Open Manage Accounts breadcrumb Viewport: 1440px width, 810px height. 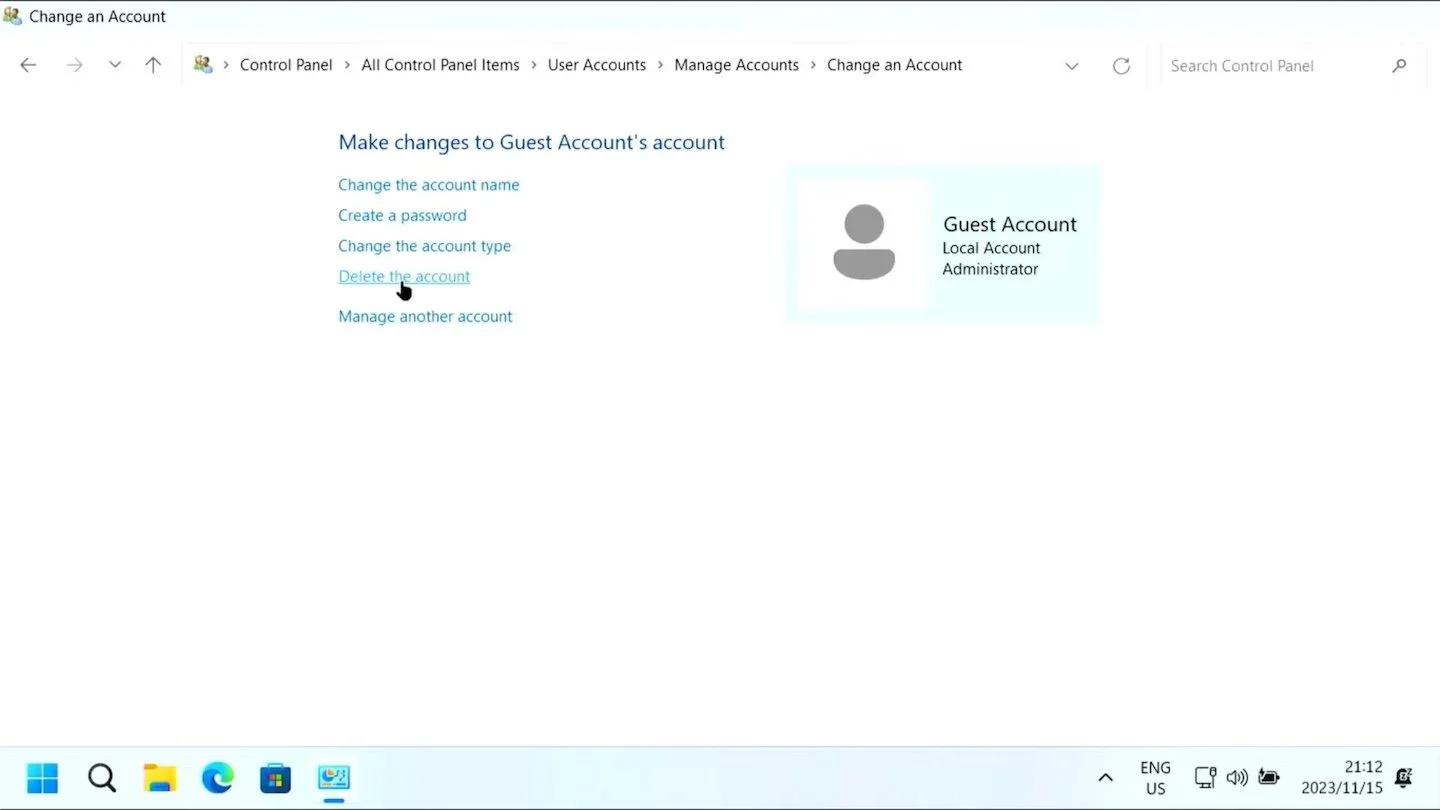[736, 65]
